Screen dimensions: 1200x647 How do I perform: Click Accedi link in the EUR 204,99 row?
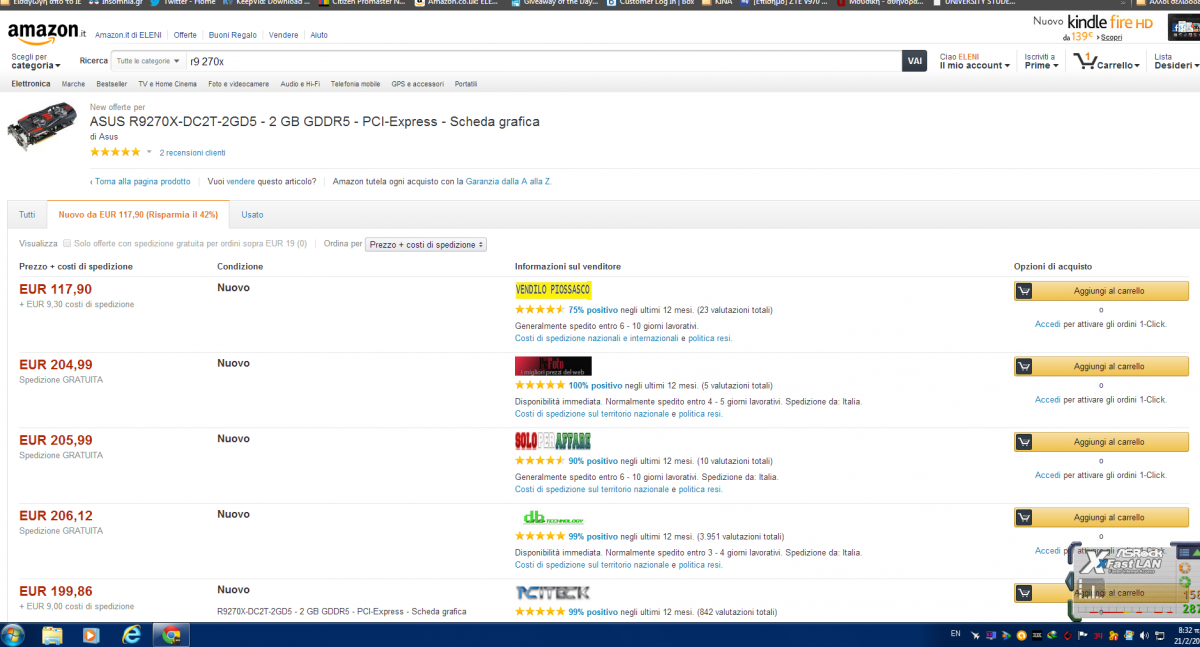tap(1047, 399)
